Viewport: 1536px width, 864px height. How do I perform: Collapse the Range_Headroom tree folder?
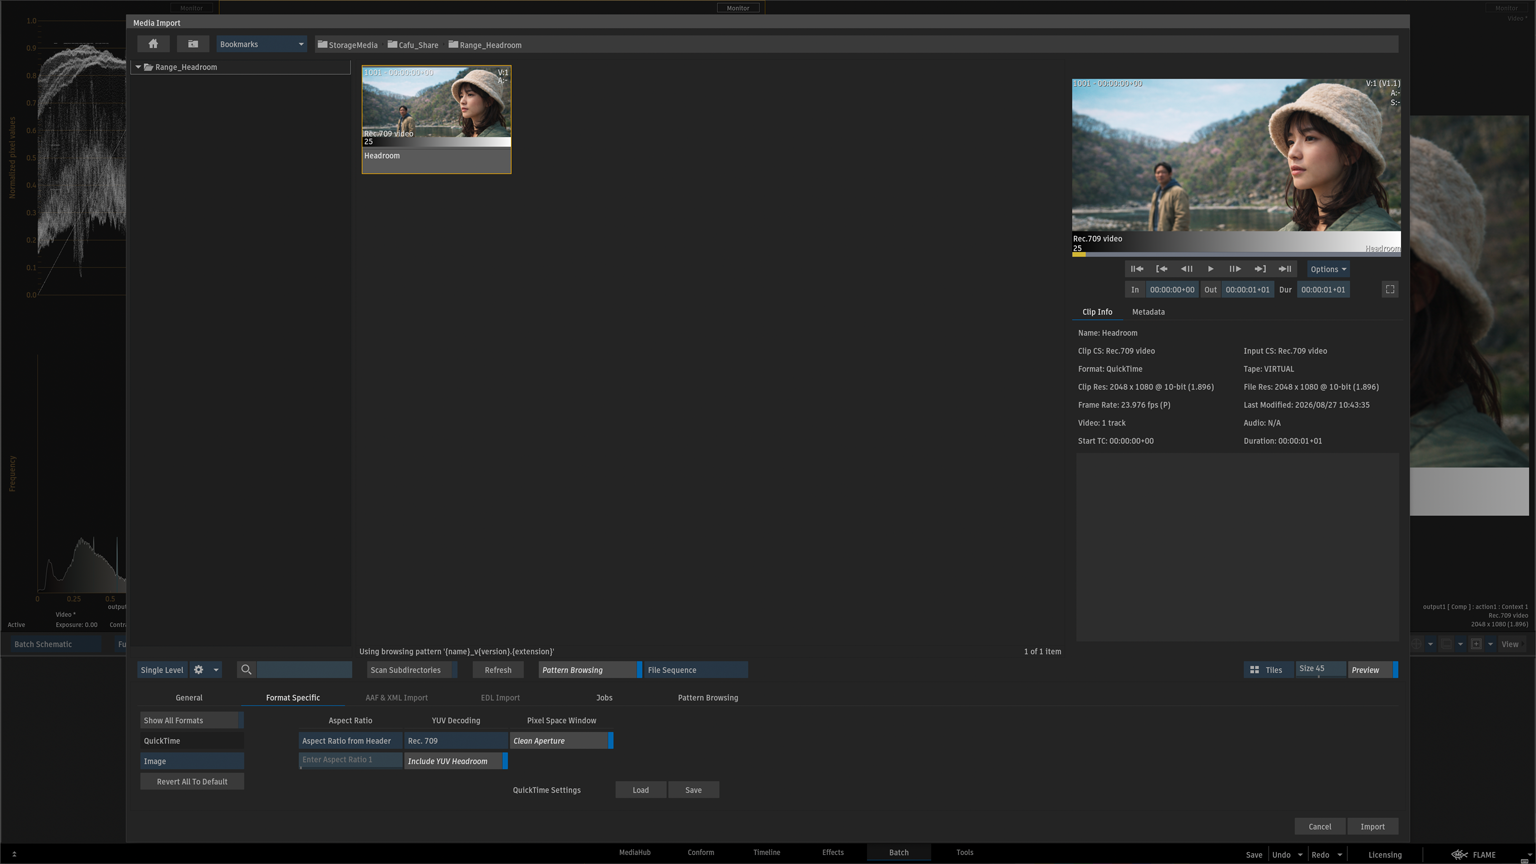tap(138, 67)
